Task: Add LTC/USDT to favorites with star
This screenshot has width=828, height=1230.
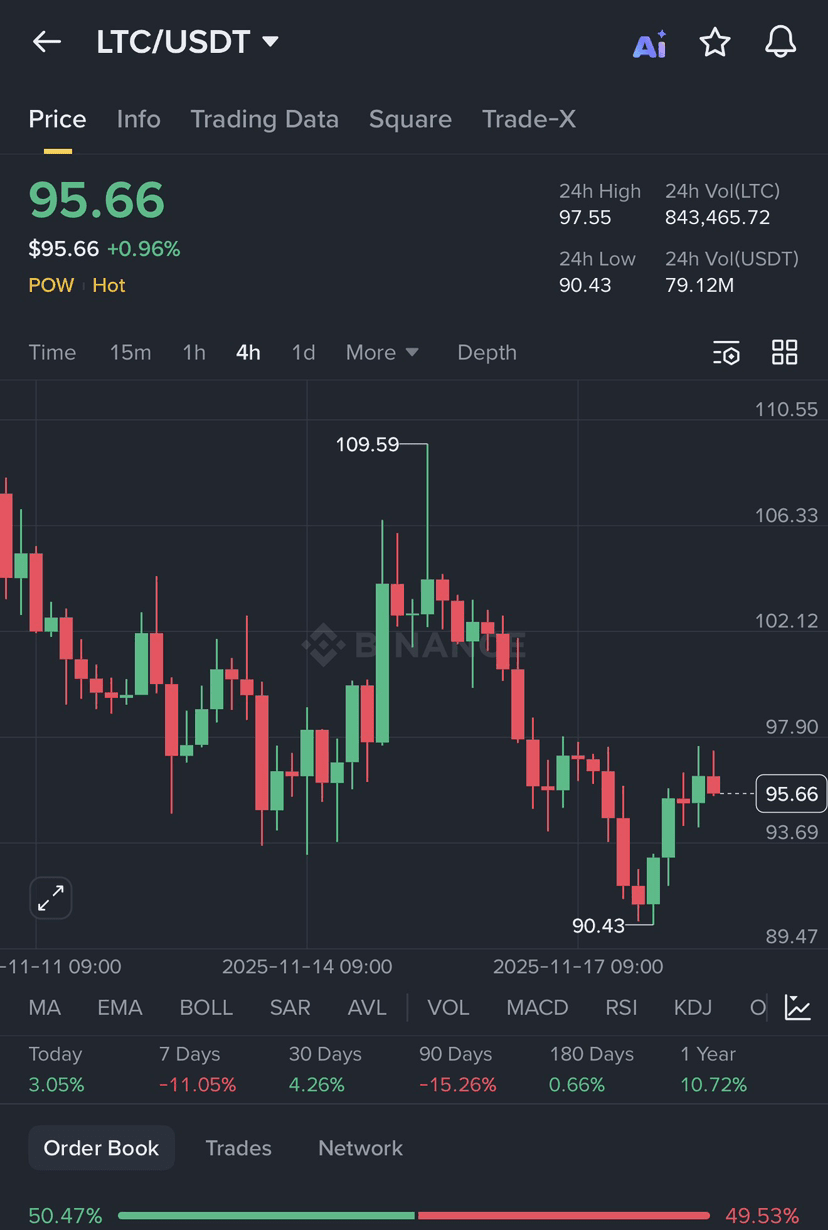Action: pos(715,42)
